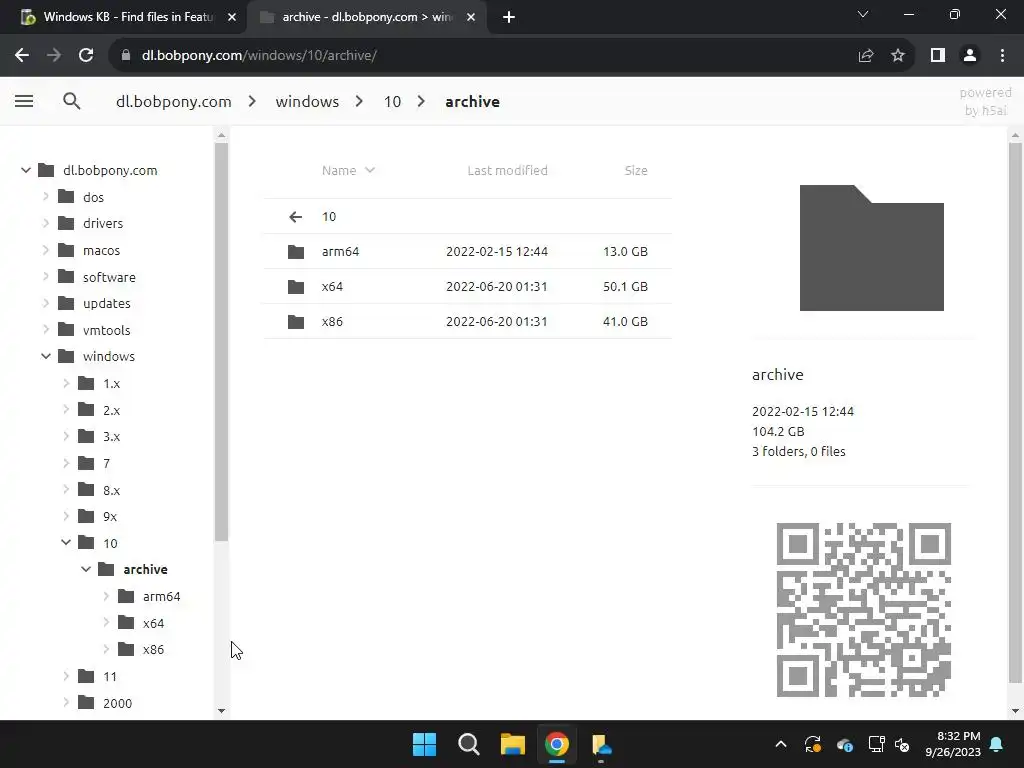
Task: Go to dl.bobpony.com breadcrumb
Action: pos(174,101)
